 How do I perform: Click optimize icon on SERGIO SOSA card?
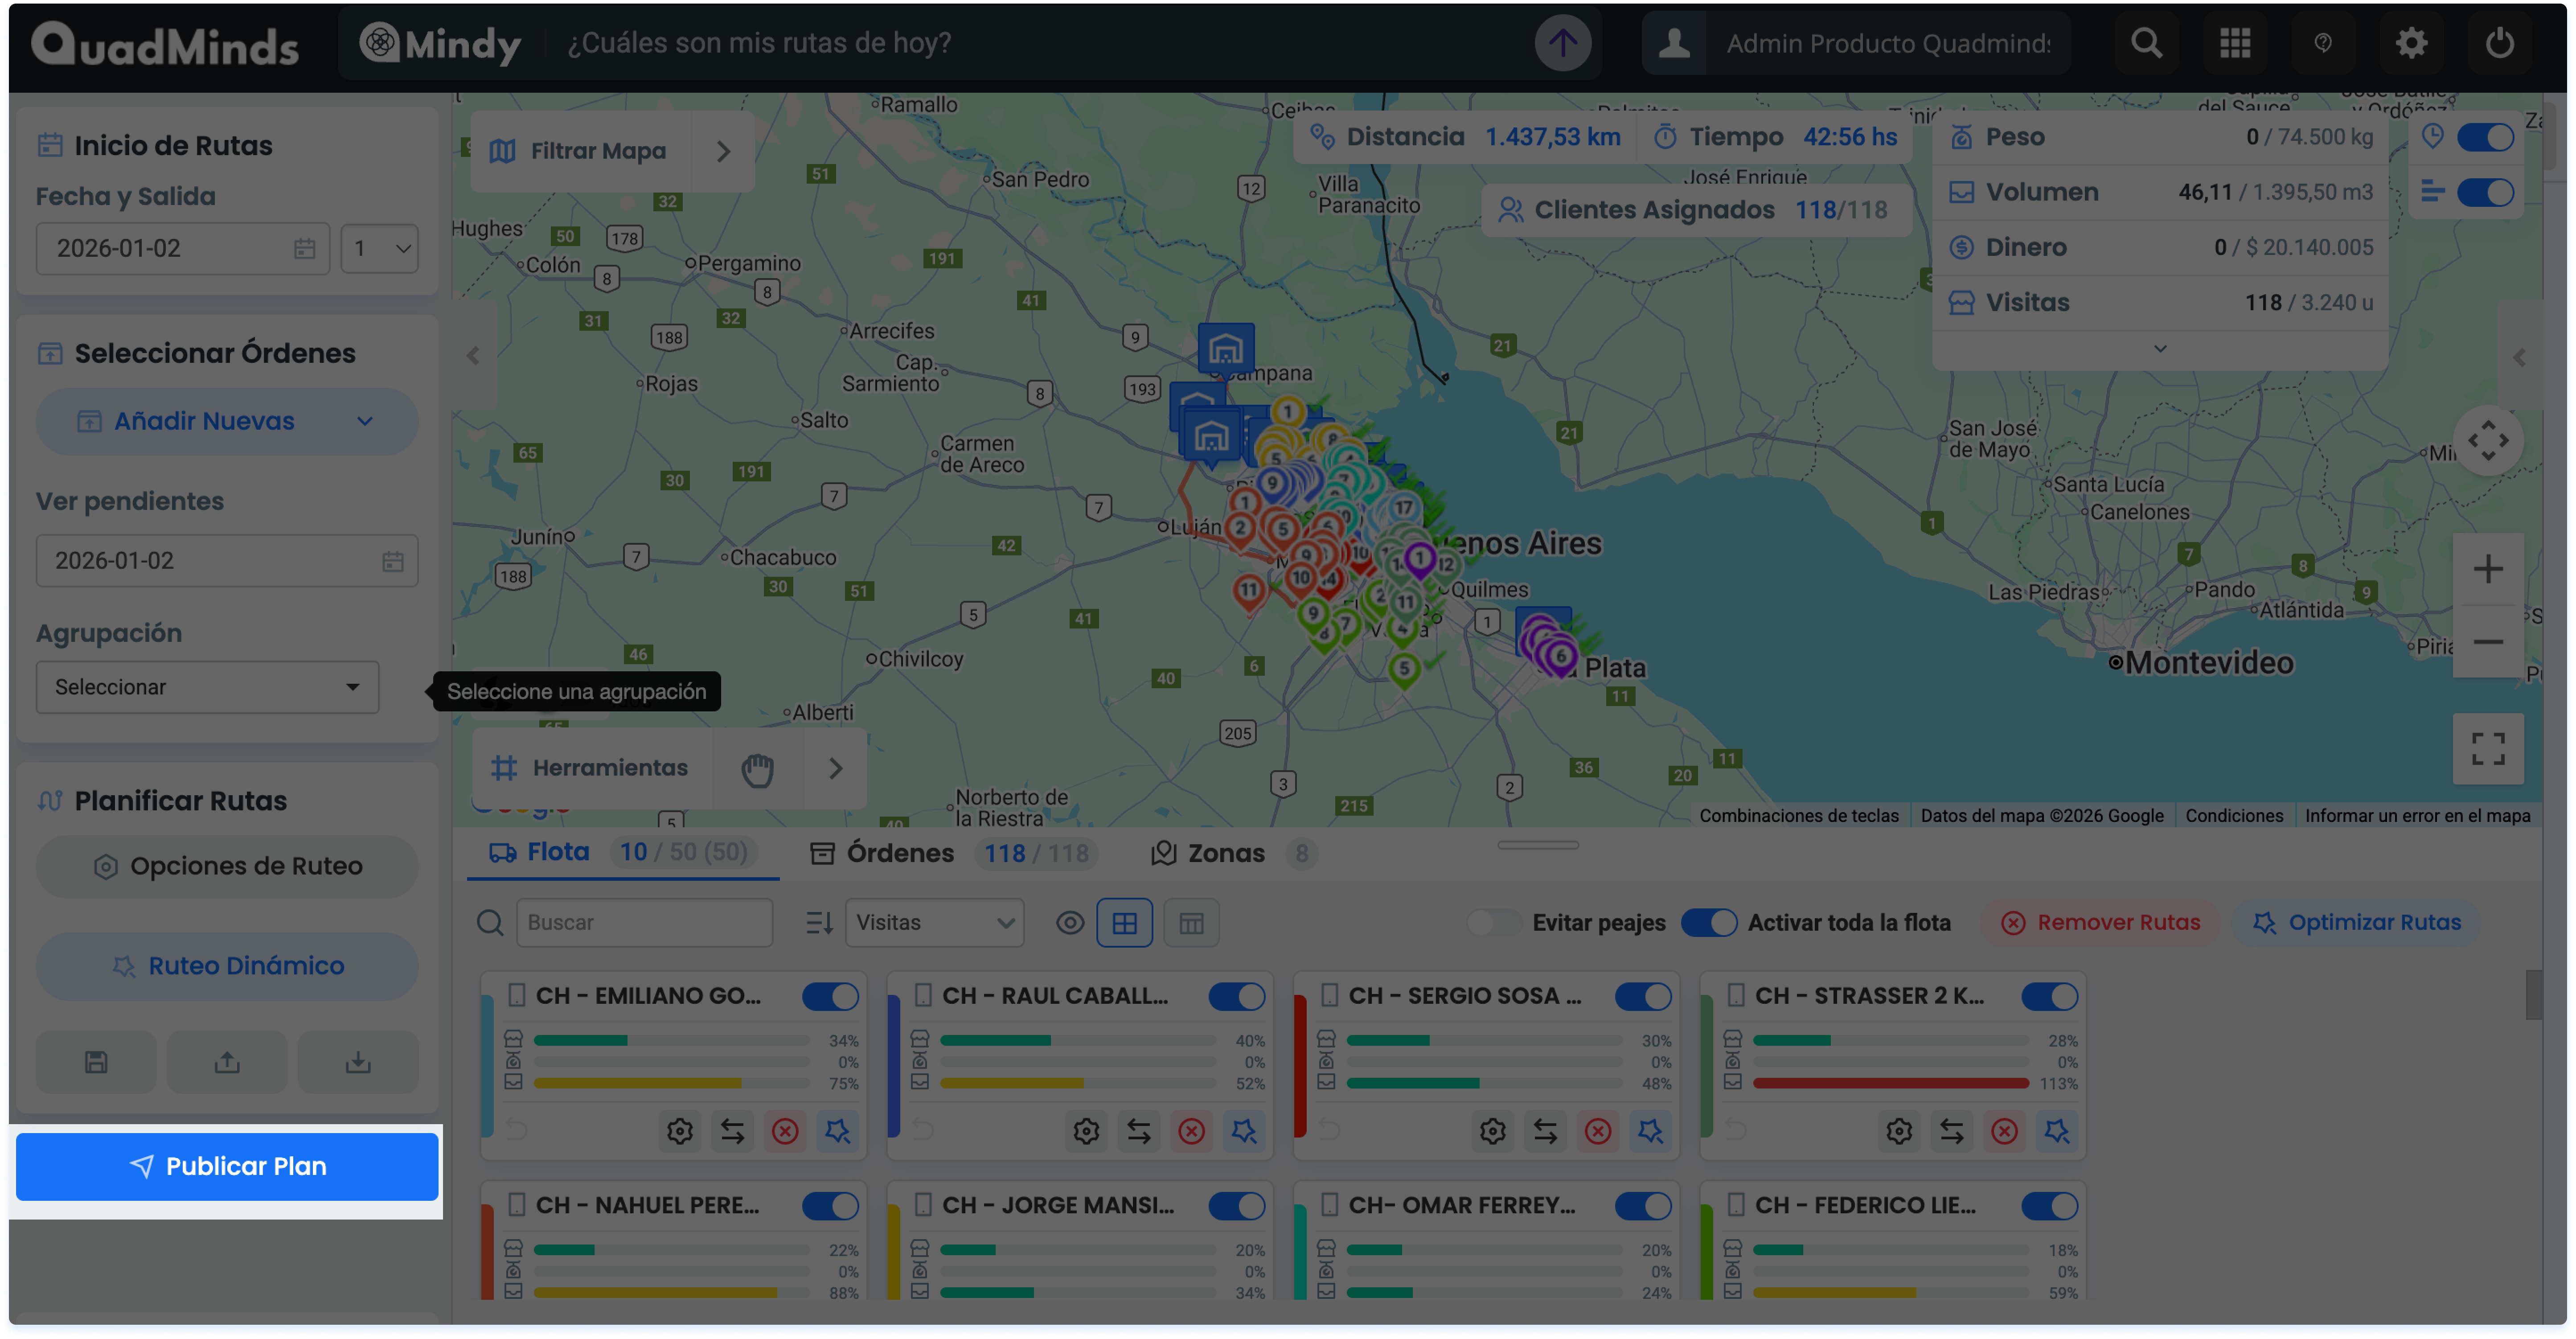pyautogui.click(x=1650, y=1131)
